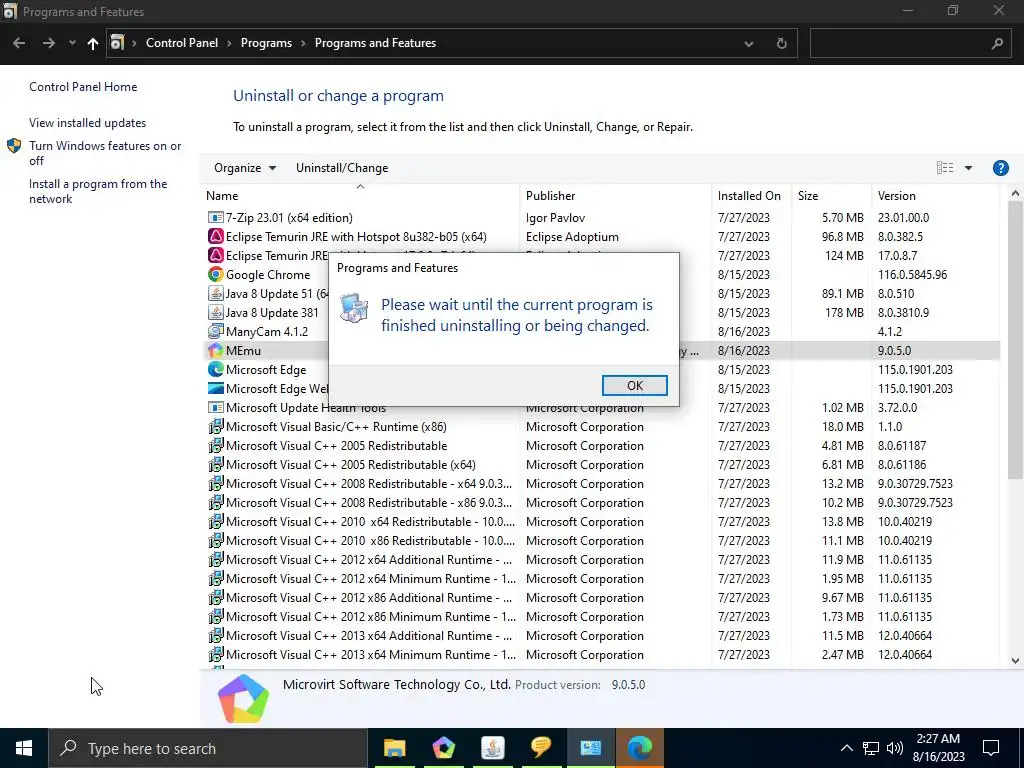Sort by Installed On column header
Viewport: 1024px width, 768px height.
(752, 195)
